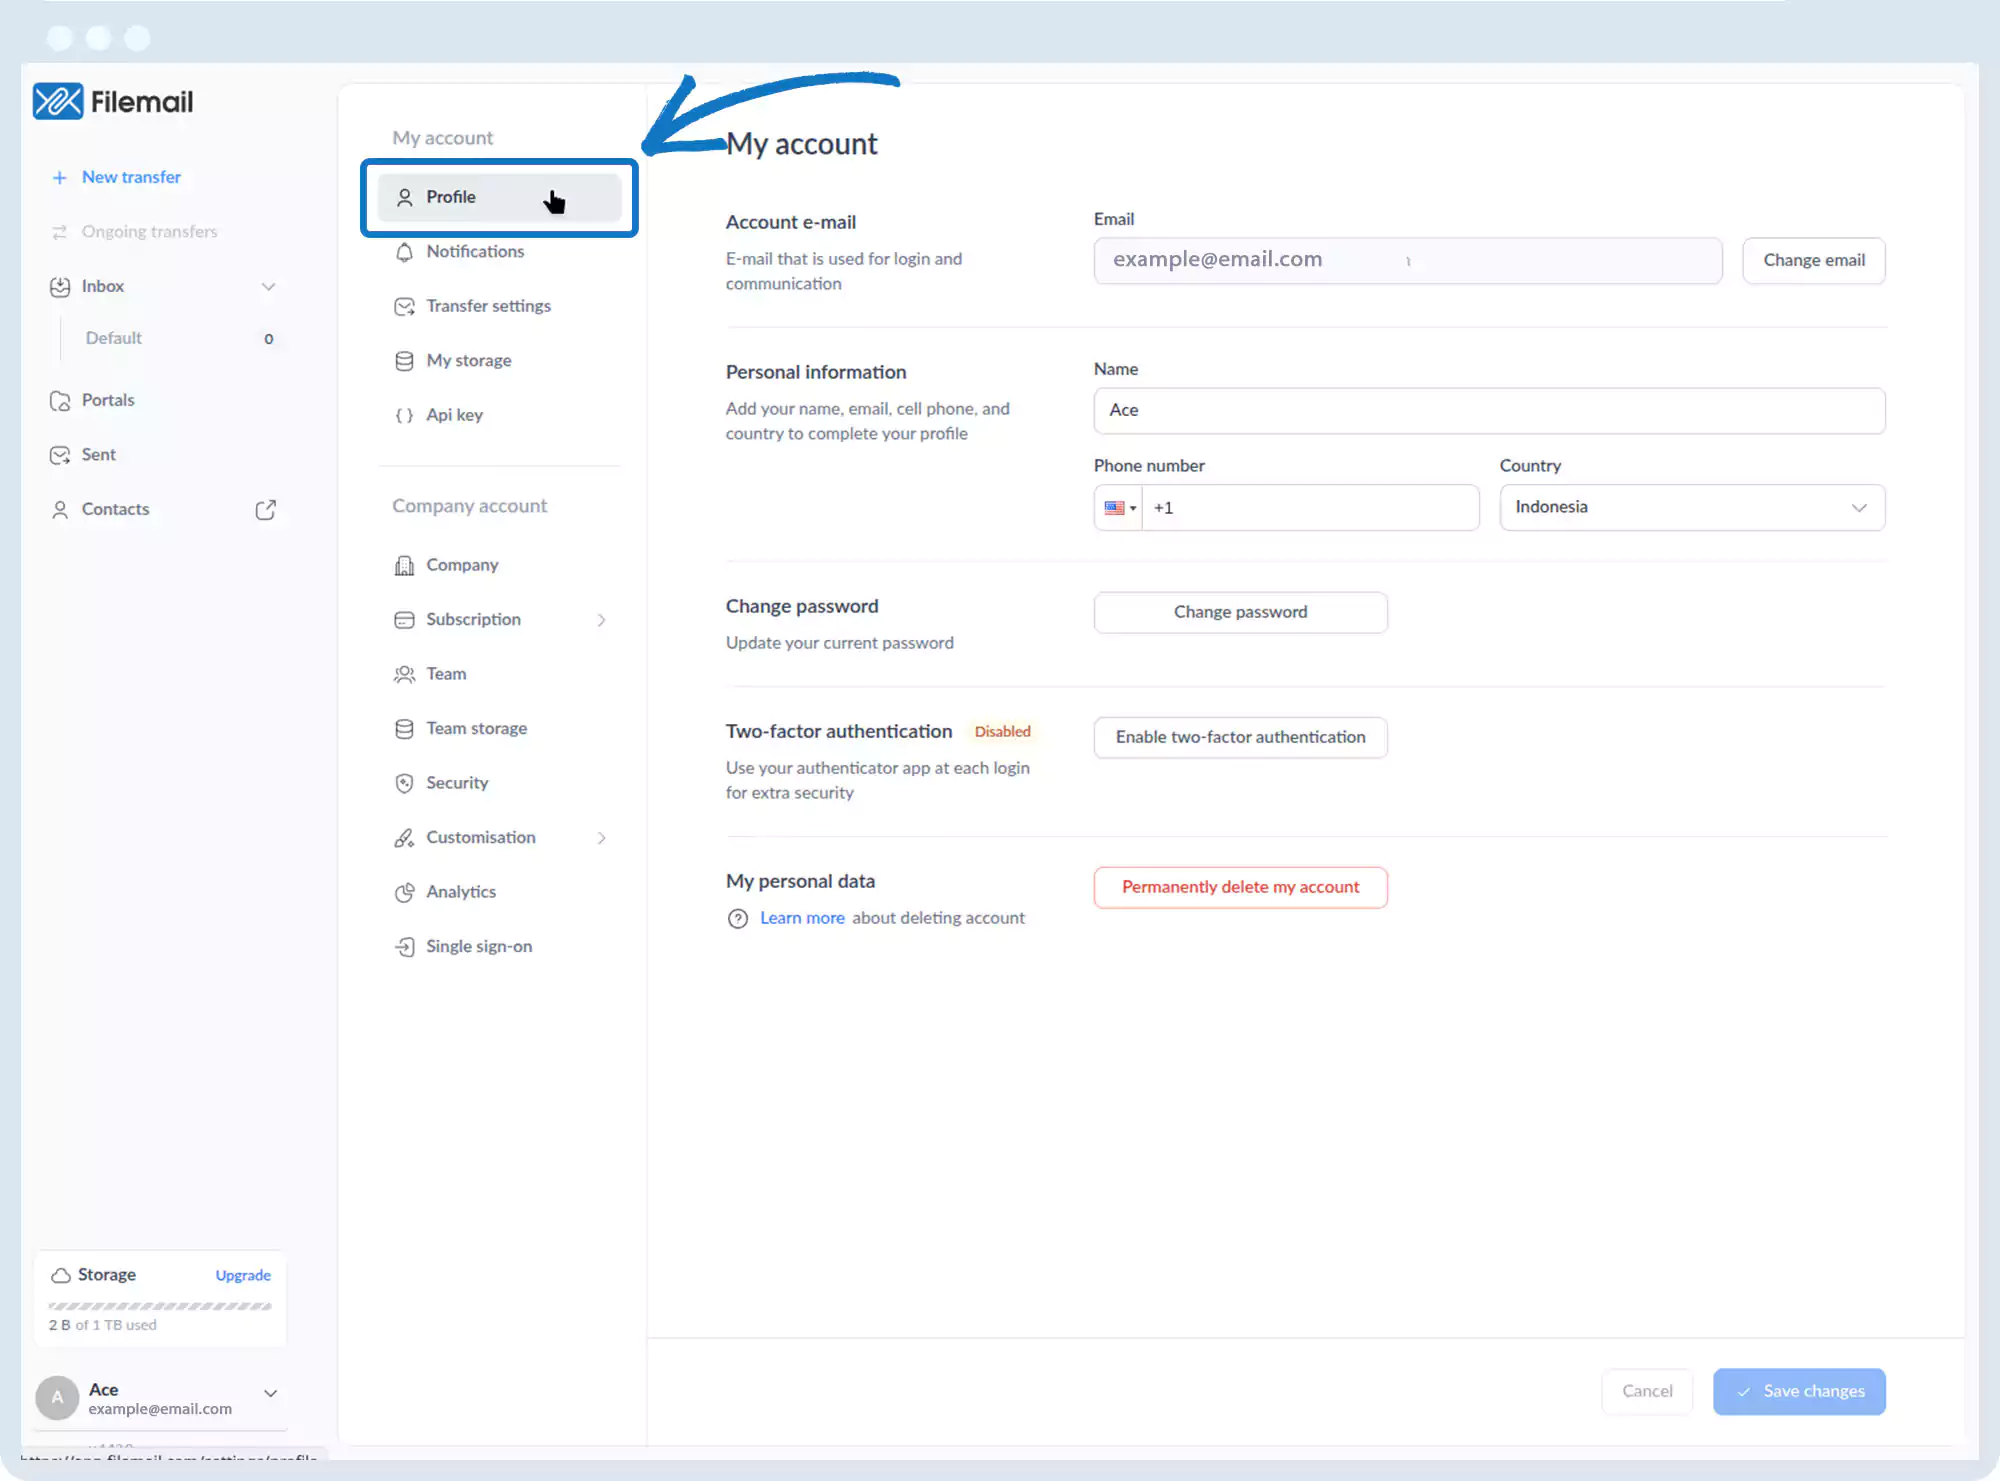
Task: Open Transfer settings menu item
Action: tap(488, 306)
